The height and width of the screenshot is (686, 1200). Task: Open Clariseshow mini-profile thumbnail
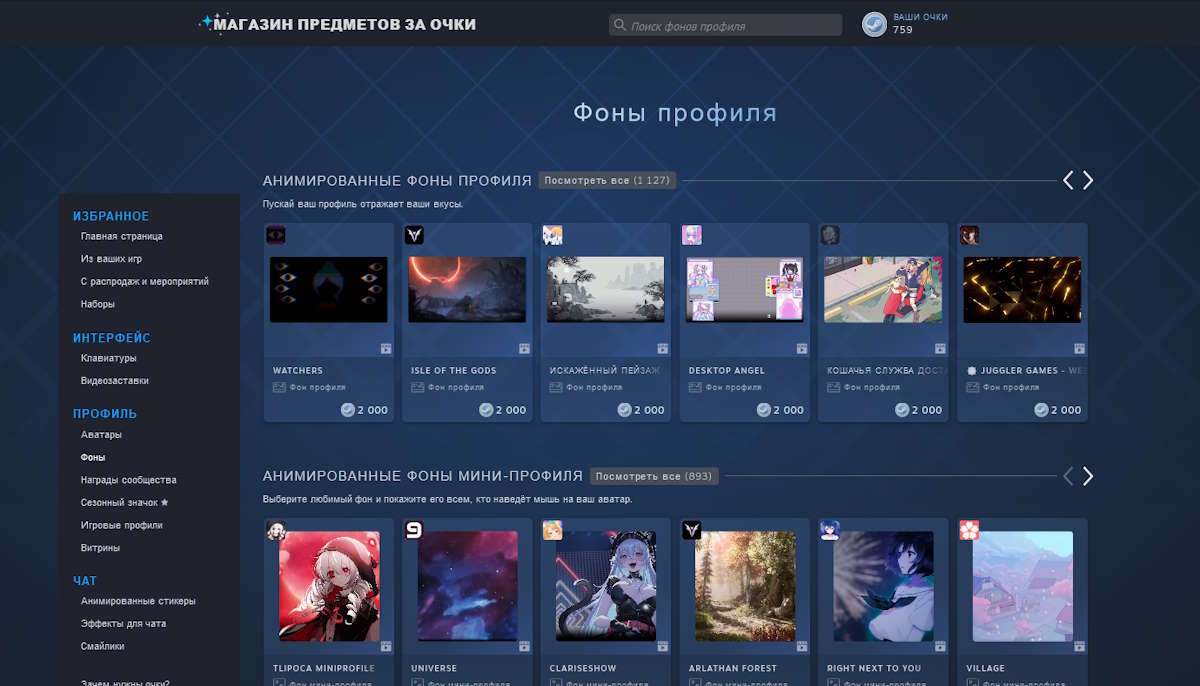coord(606,586)
